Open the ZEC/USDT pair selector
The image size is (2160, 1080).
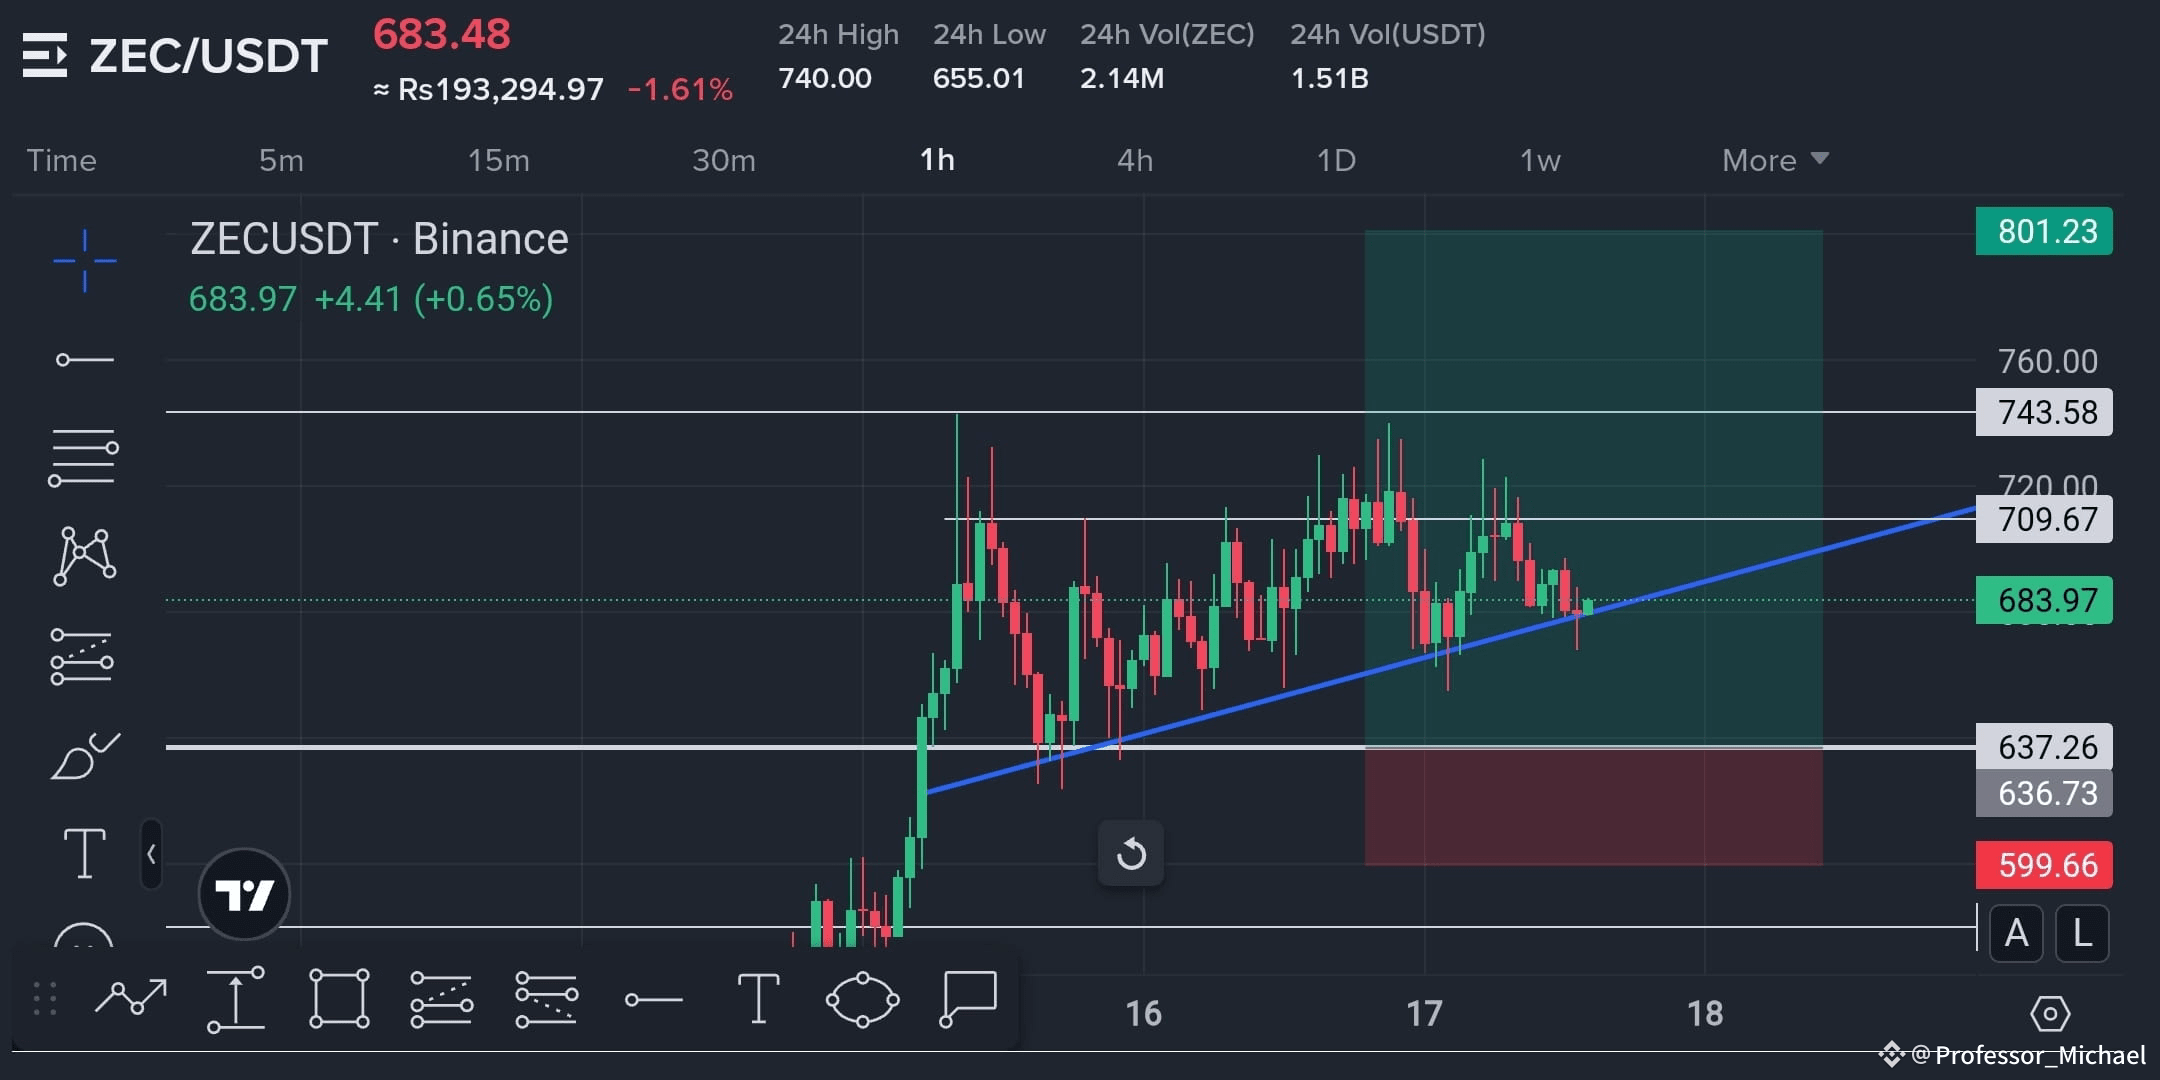coord(208,56)
